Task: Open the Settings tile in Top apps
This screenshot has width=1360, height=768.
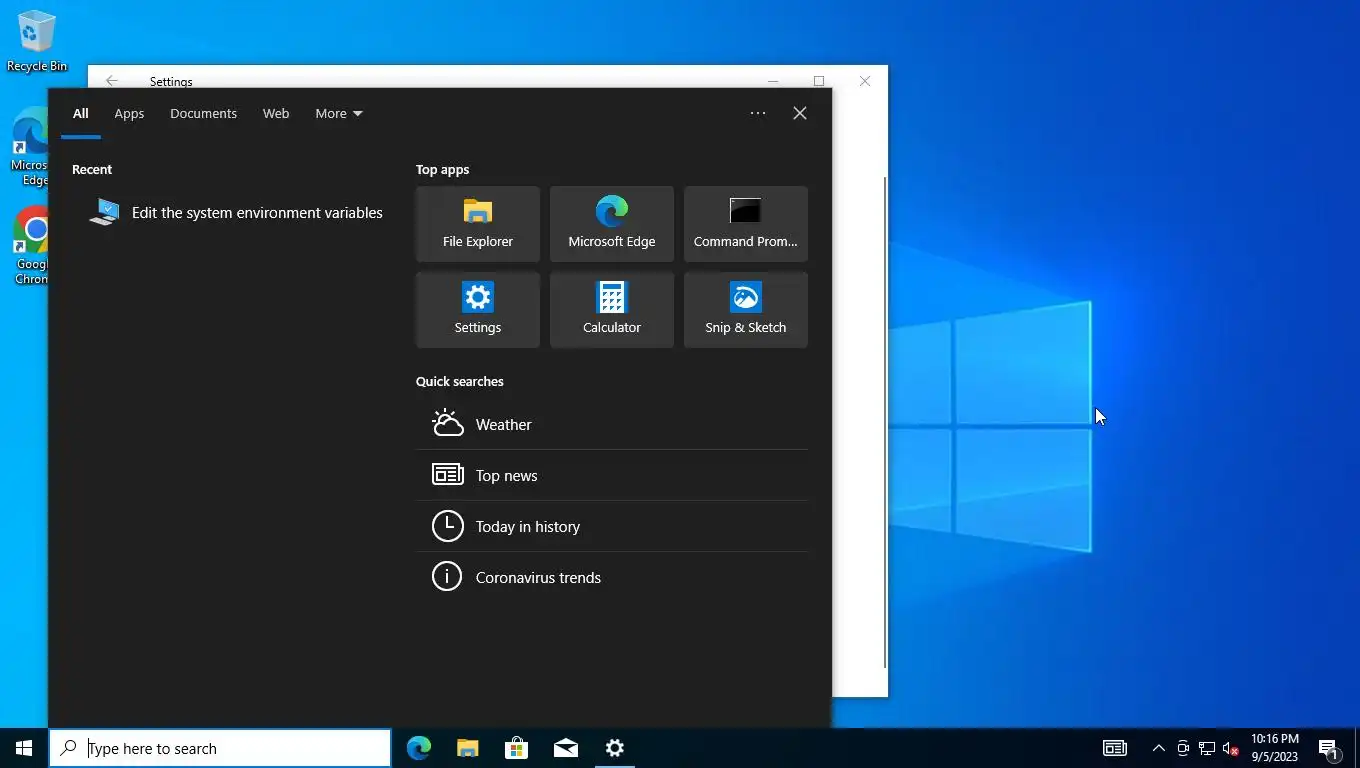Action: 478,310
